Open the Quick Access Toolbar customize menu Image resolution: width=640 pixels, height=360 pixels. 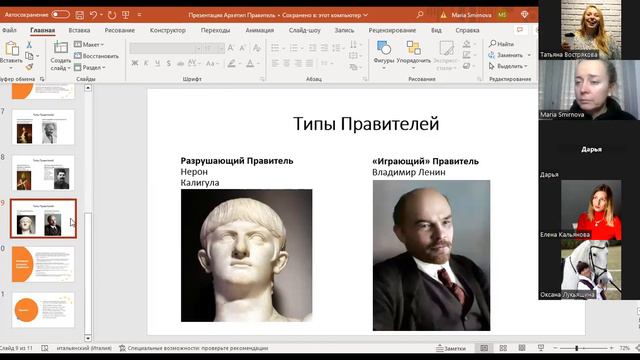tap(139, 15)
